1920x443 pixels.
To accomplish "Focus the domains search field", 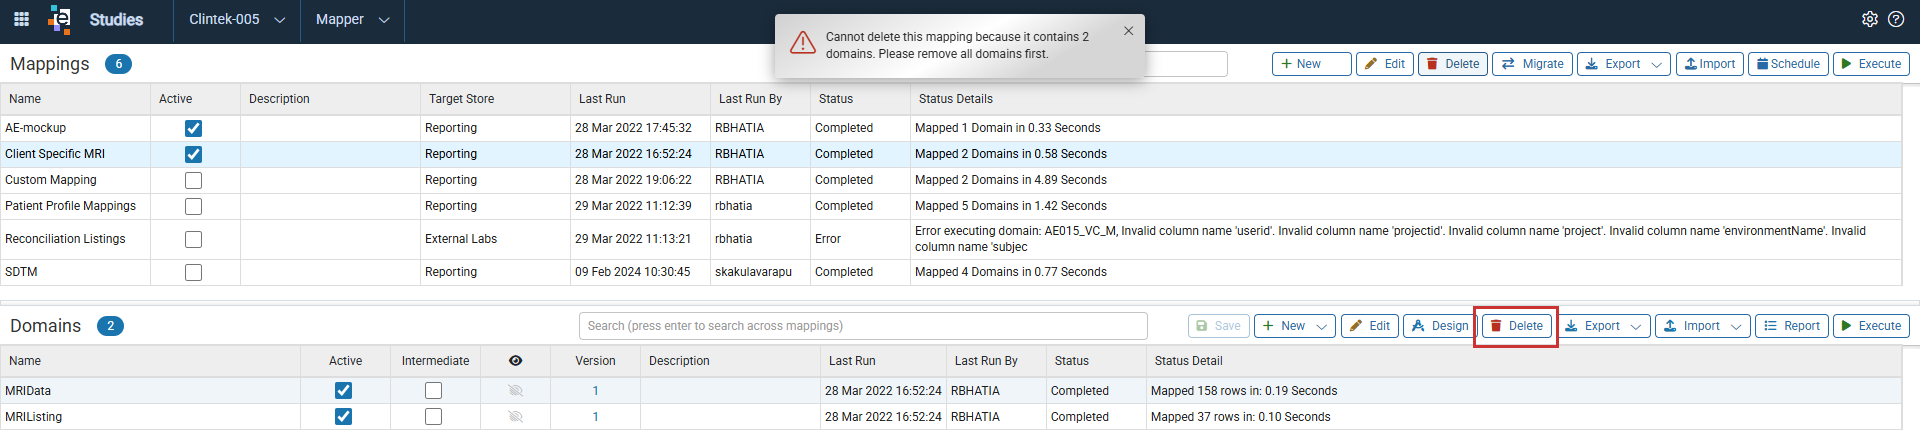I will (x=863, y=326).
